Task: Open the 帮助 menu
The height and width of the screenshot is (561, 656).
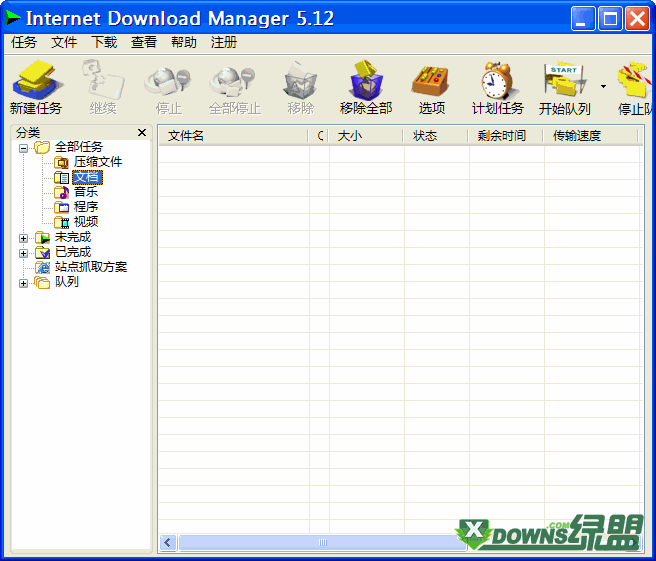Action: [x=184, y=42]
